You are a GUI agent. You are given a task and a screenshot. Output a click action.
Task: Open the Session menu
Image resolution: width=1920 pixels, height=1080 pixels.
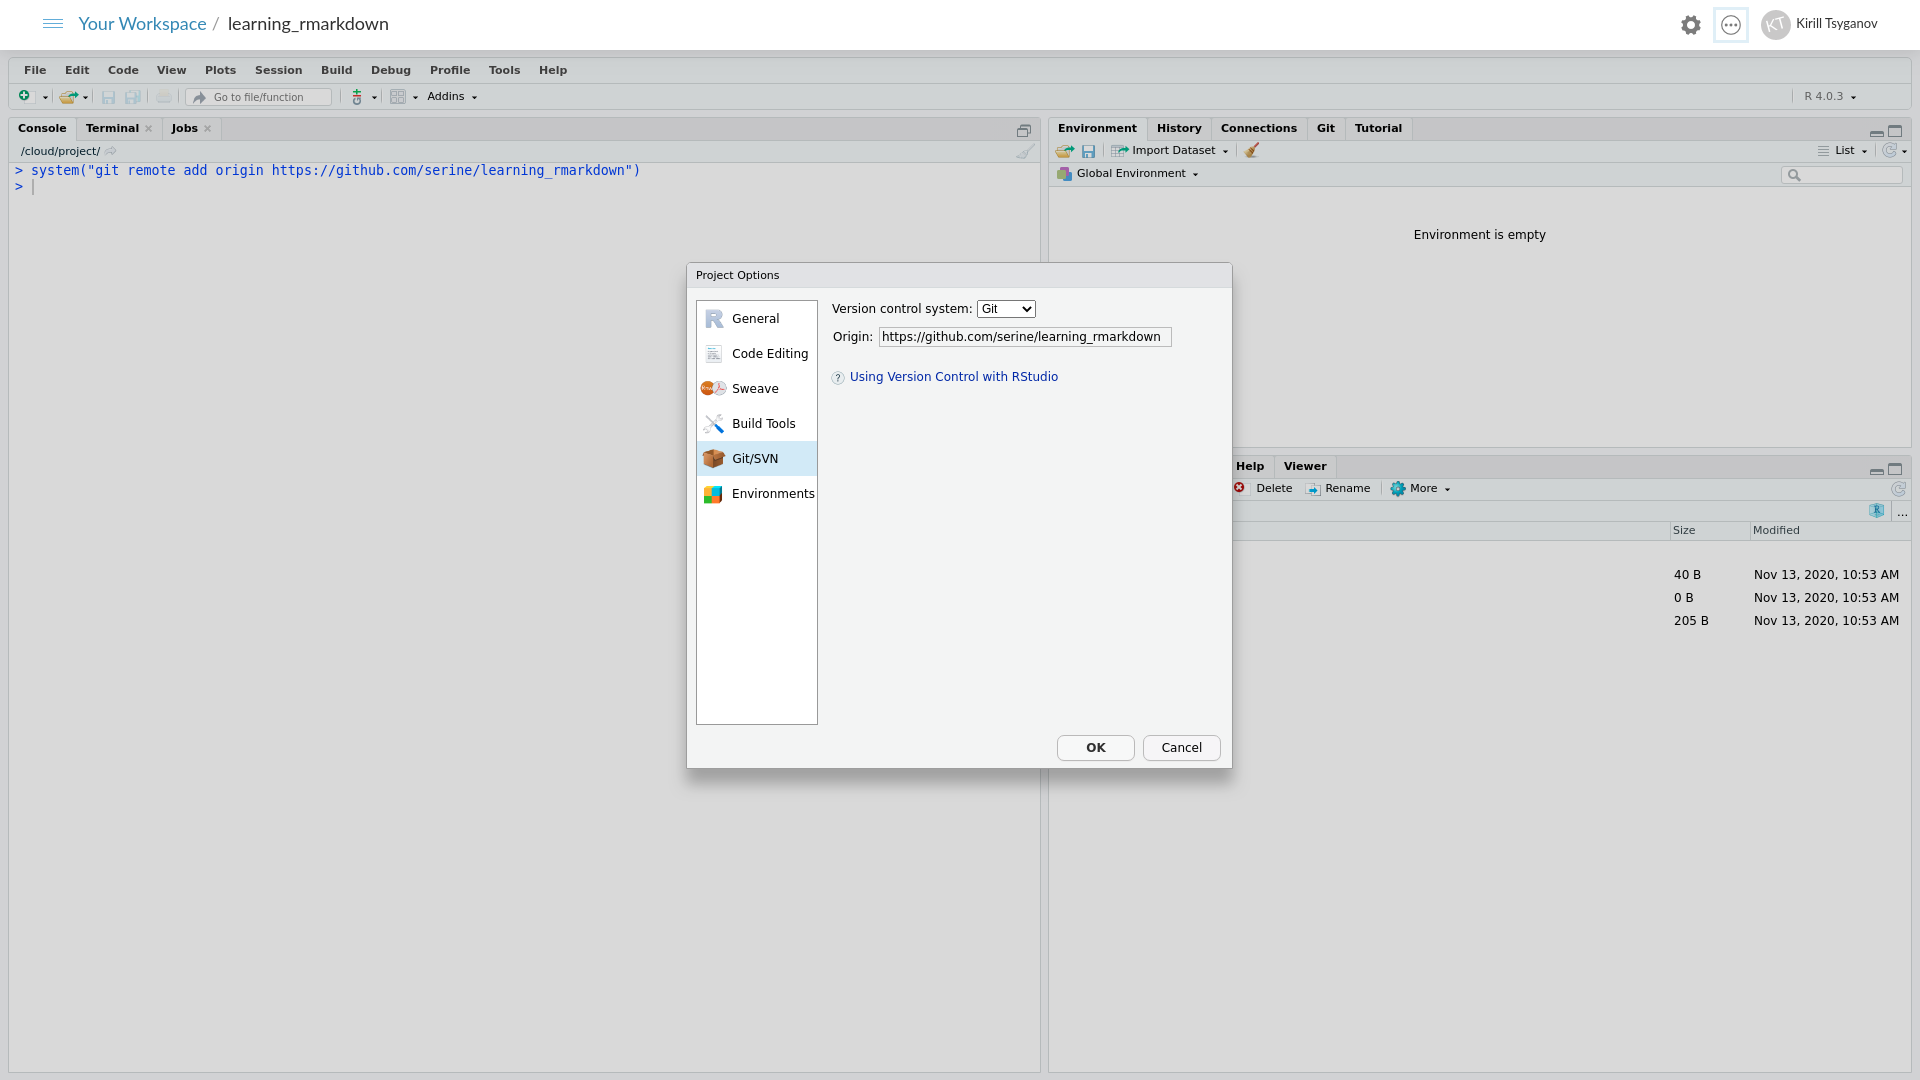[278, 70]
